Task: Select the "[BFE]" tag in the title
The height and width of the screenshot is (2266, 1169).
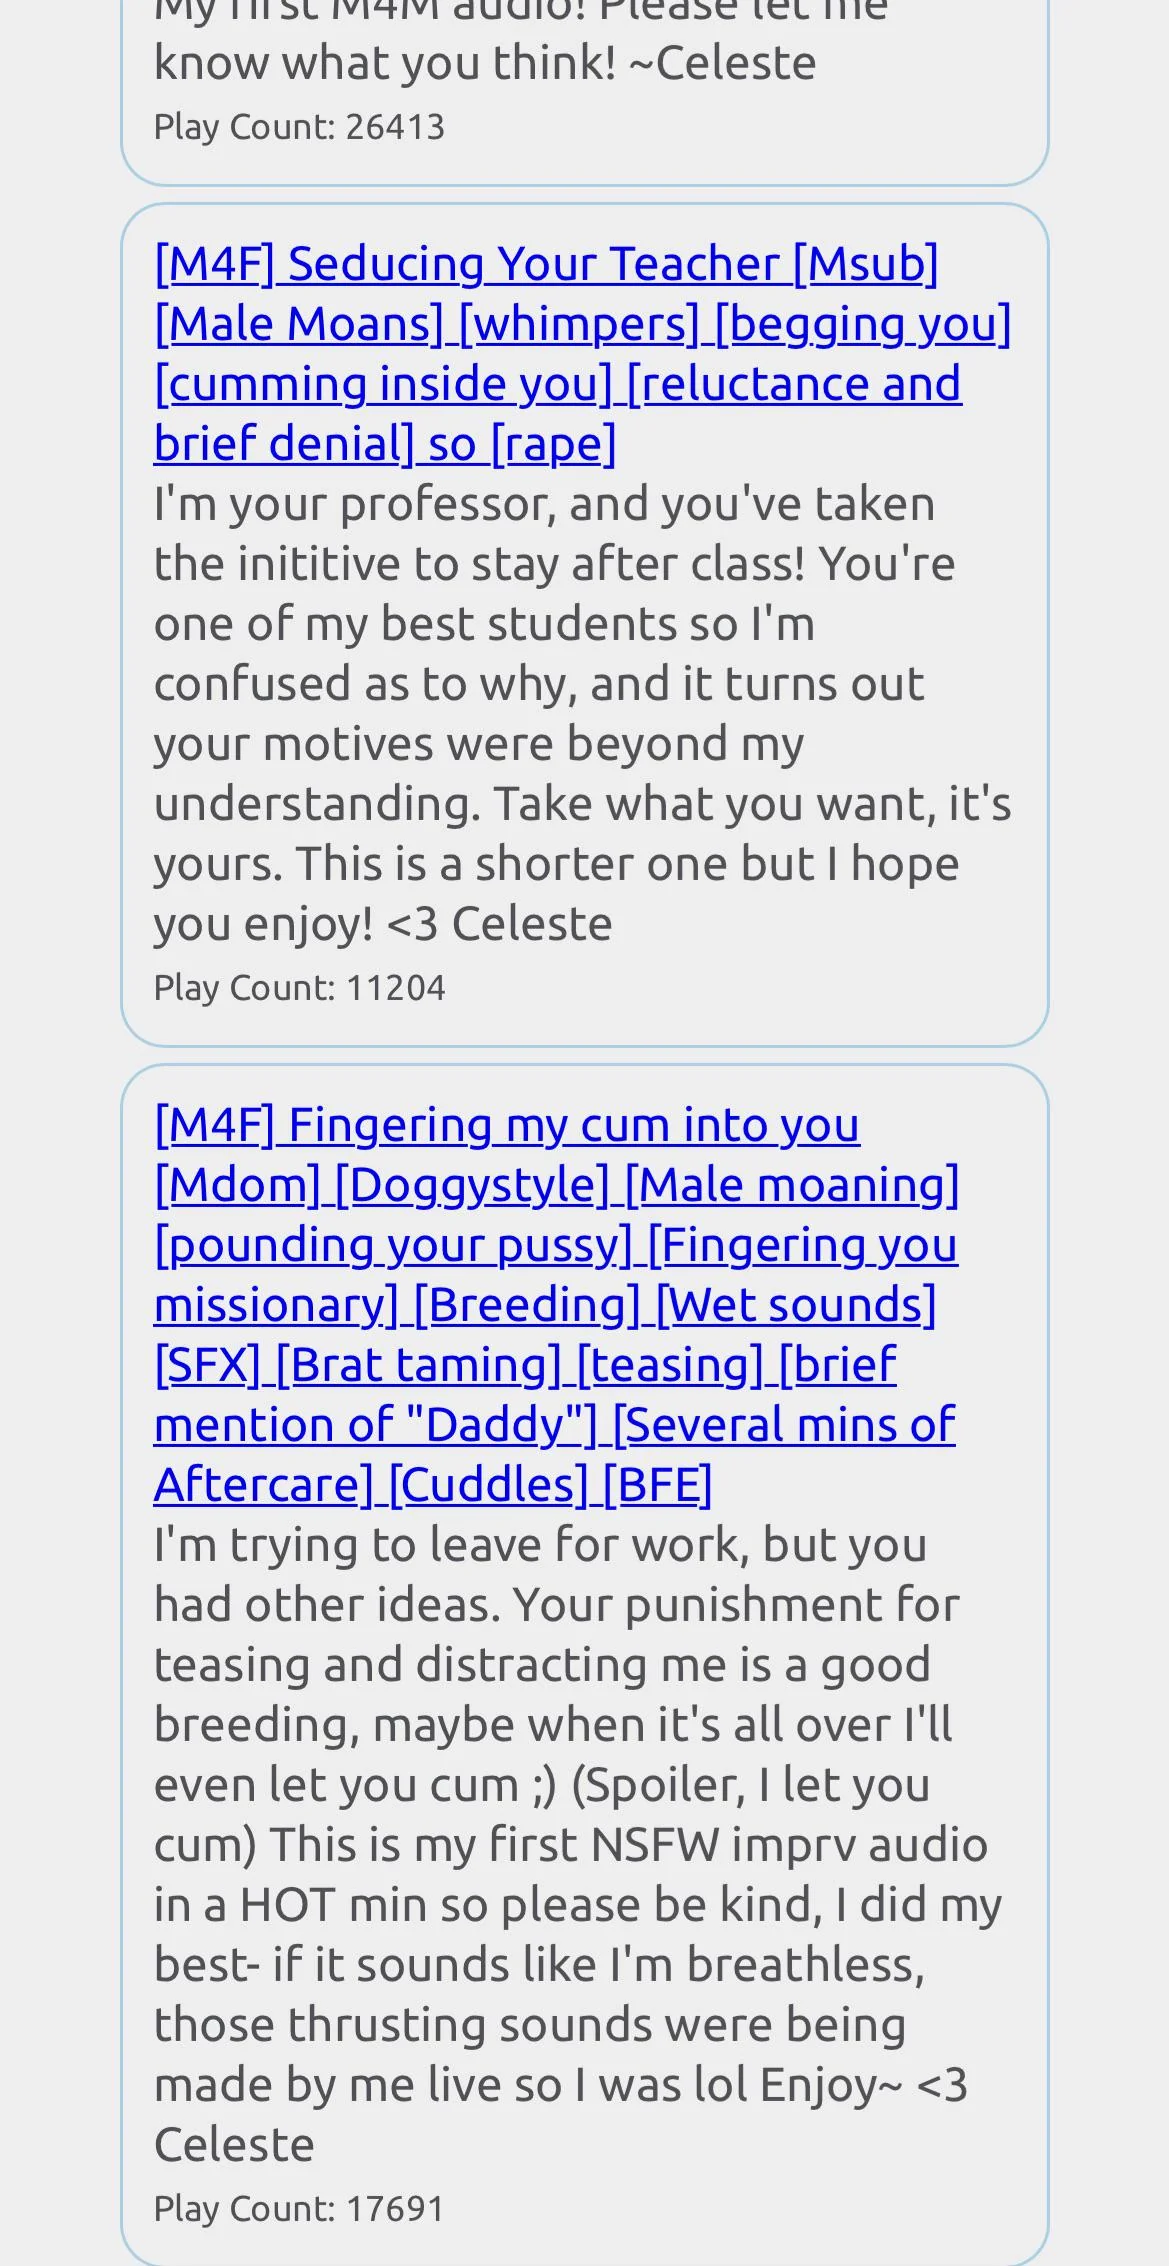Action: click(657, 1486)
